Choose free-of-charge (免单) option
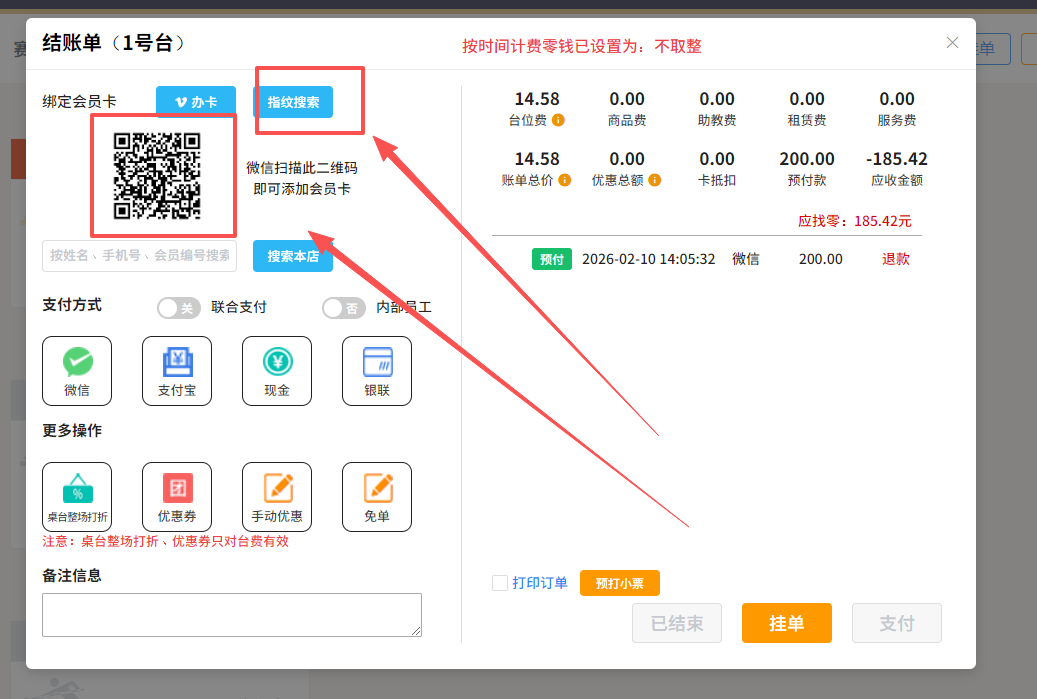 pyautogui.click(x=377, y=496)
